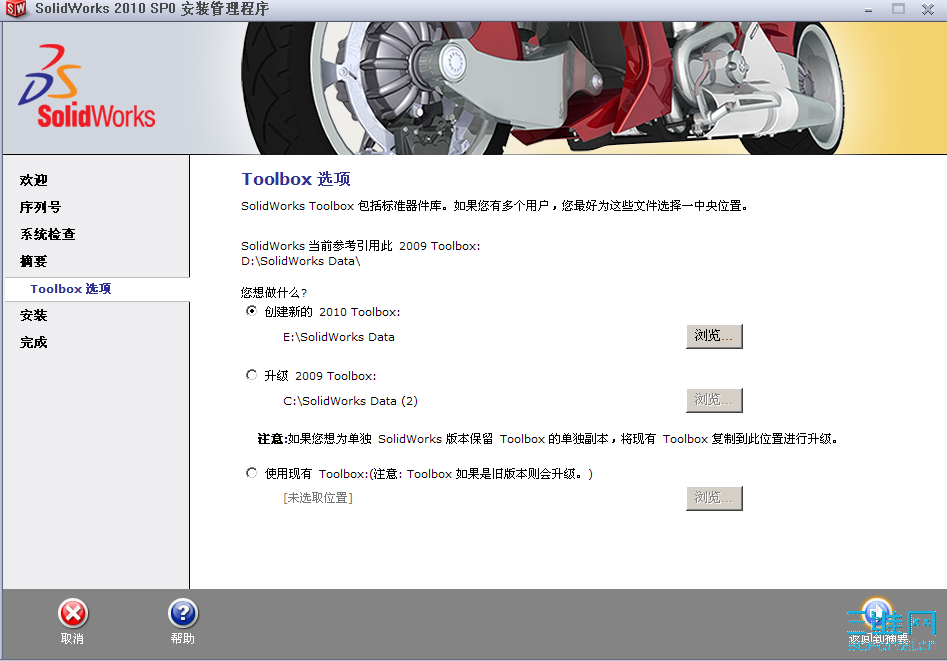Open 系统检查 step in sidebar
Image resolution: width=947 pixels, height=661 pixels.
(x=48, y=234)
